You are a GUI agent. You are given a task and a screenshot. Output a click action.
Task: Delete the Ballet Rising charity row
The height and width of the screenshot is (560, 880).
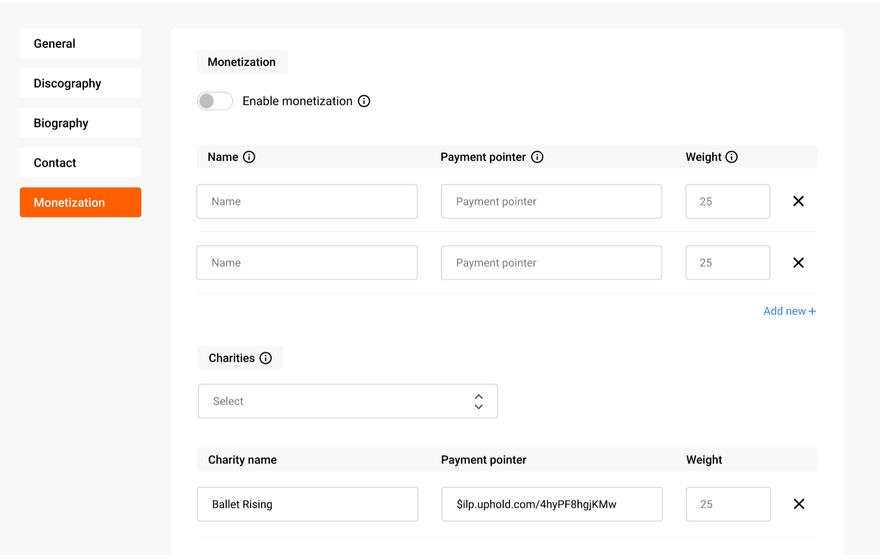coord(798,504)
